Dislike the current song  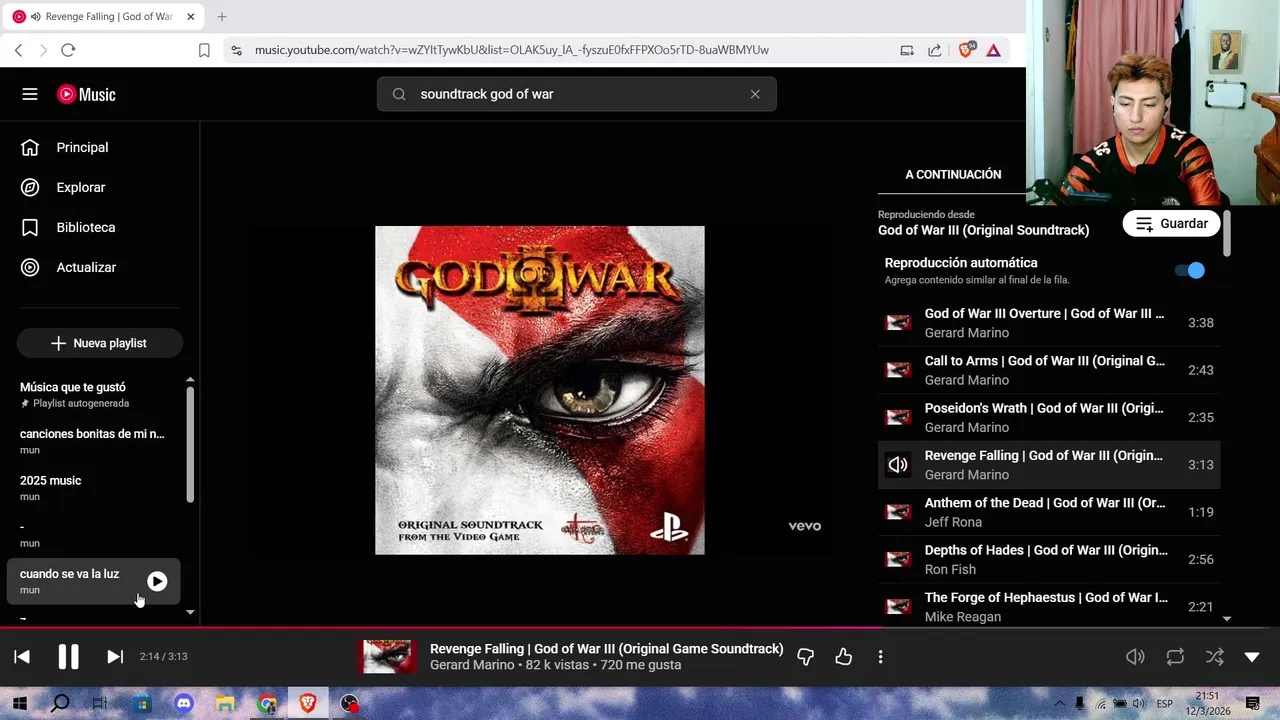(806, 657)
